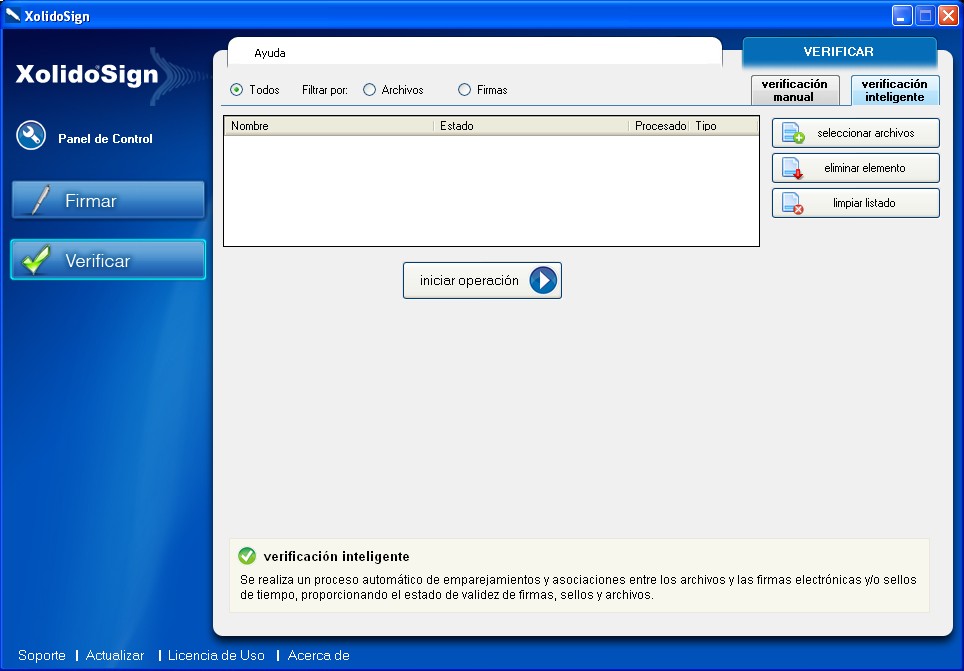The height and width of the screenshot is (671, 964).
Task: Switch to the verificación manual tab
Action: click(x=795, y=90)
